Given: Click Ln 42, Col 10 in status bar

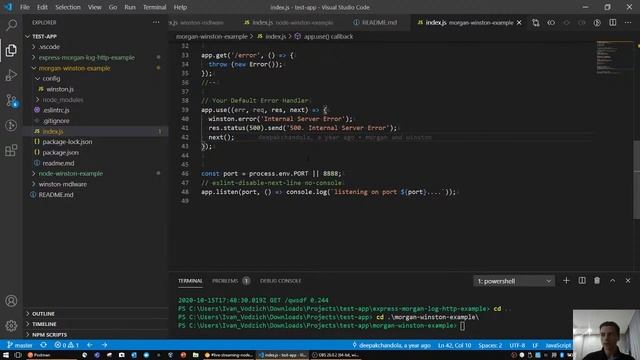Looking at the screenshot, I should click(454, 345).
